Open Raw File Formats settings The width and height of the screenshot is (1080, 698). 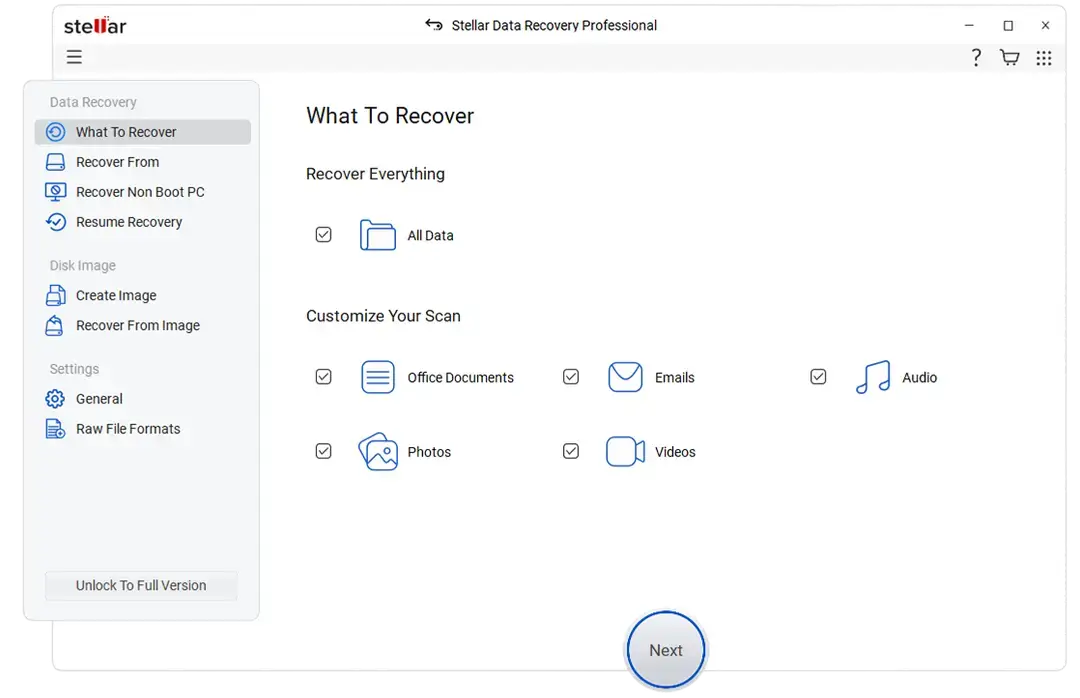[x=128, y=429]
